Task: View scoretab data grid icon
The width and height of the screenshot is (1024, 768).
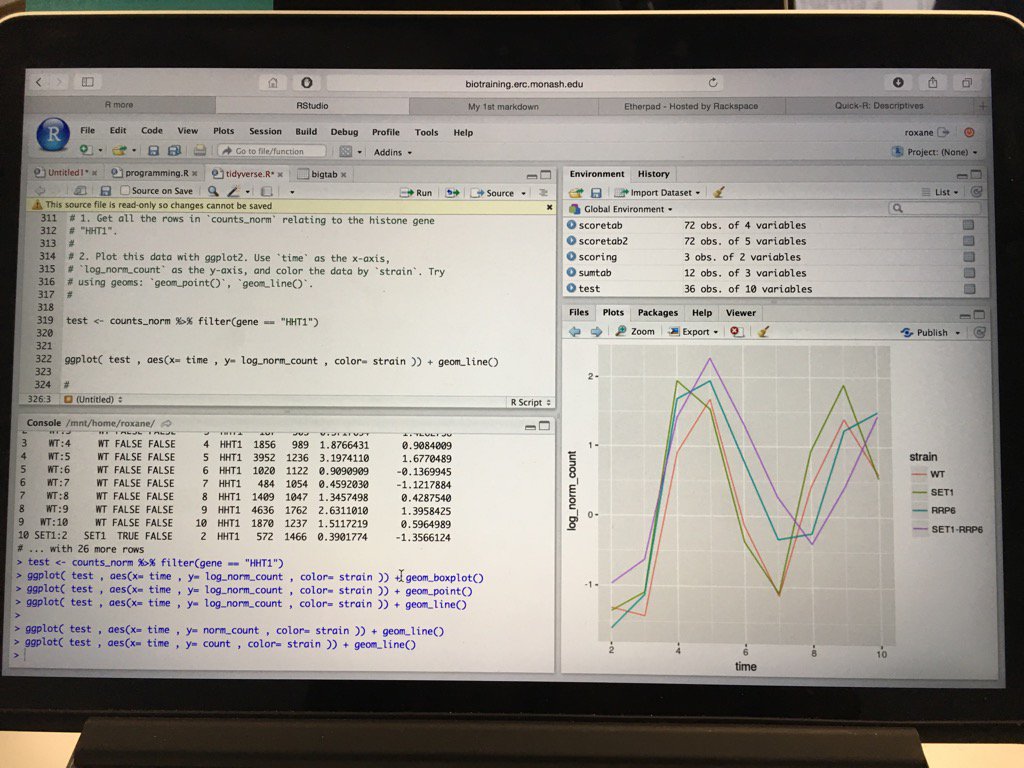Action: [968, 225]
